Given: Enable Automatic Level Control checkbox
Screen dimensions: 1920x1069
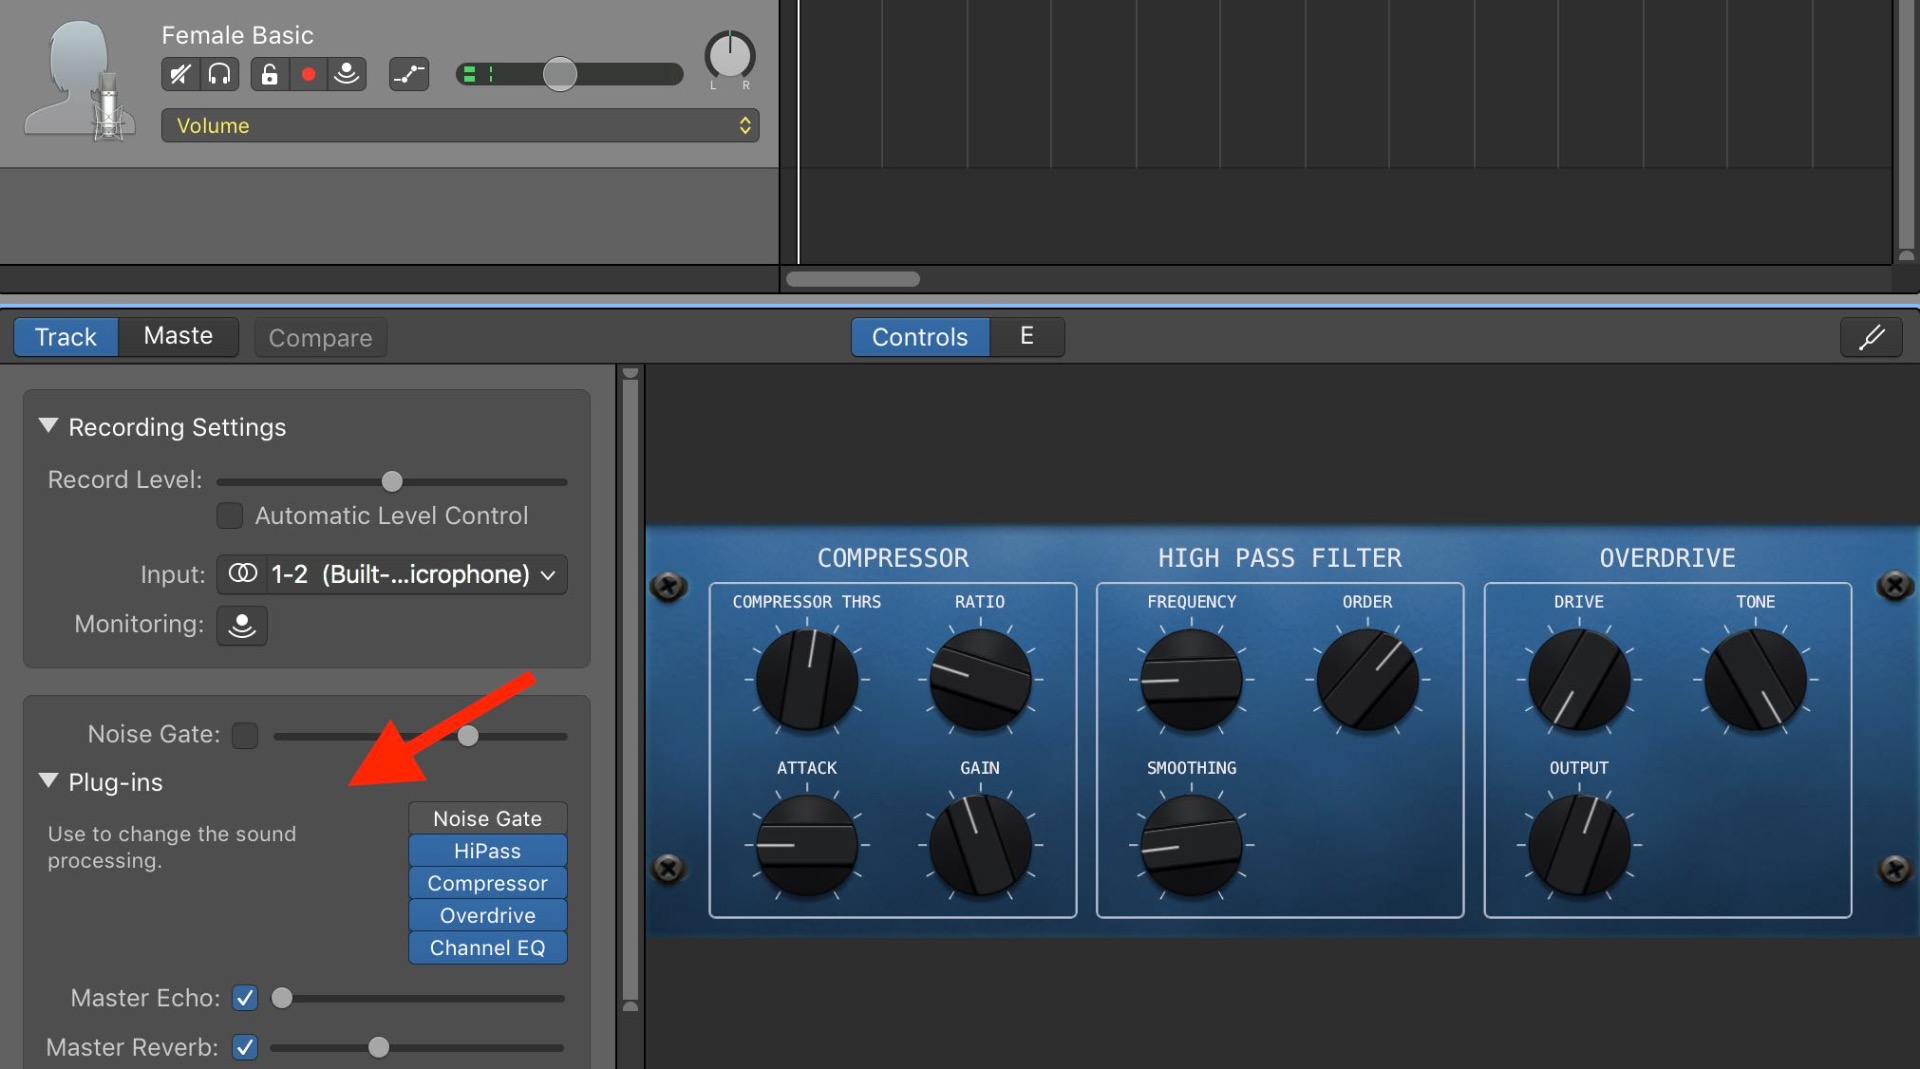Looking at the screenshot, I should (230, 516).
